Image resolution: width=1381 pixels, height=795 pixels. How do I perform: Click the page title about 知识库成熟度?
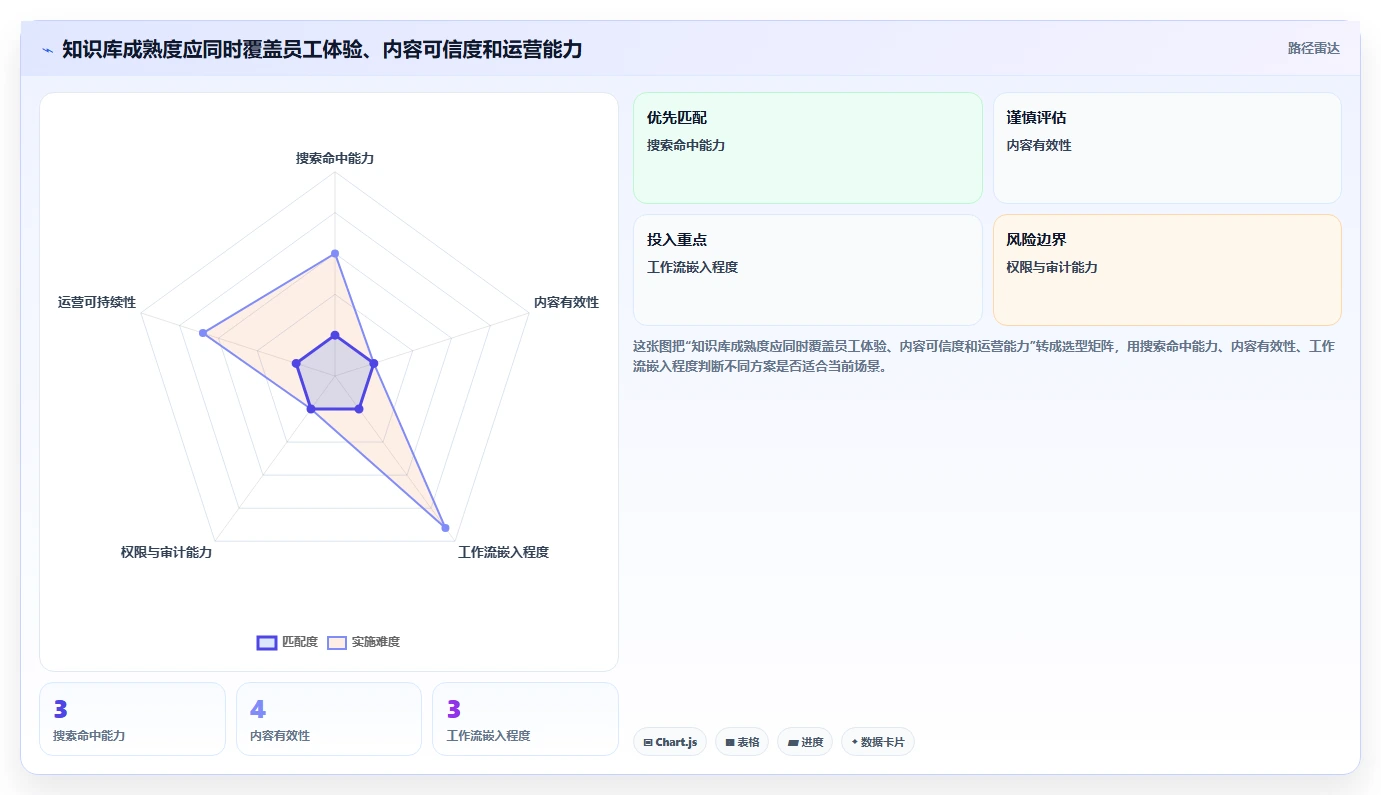coord(322,49)
